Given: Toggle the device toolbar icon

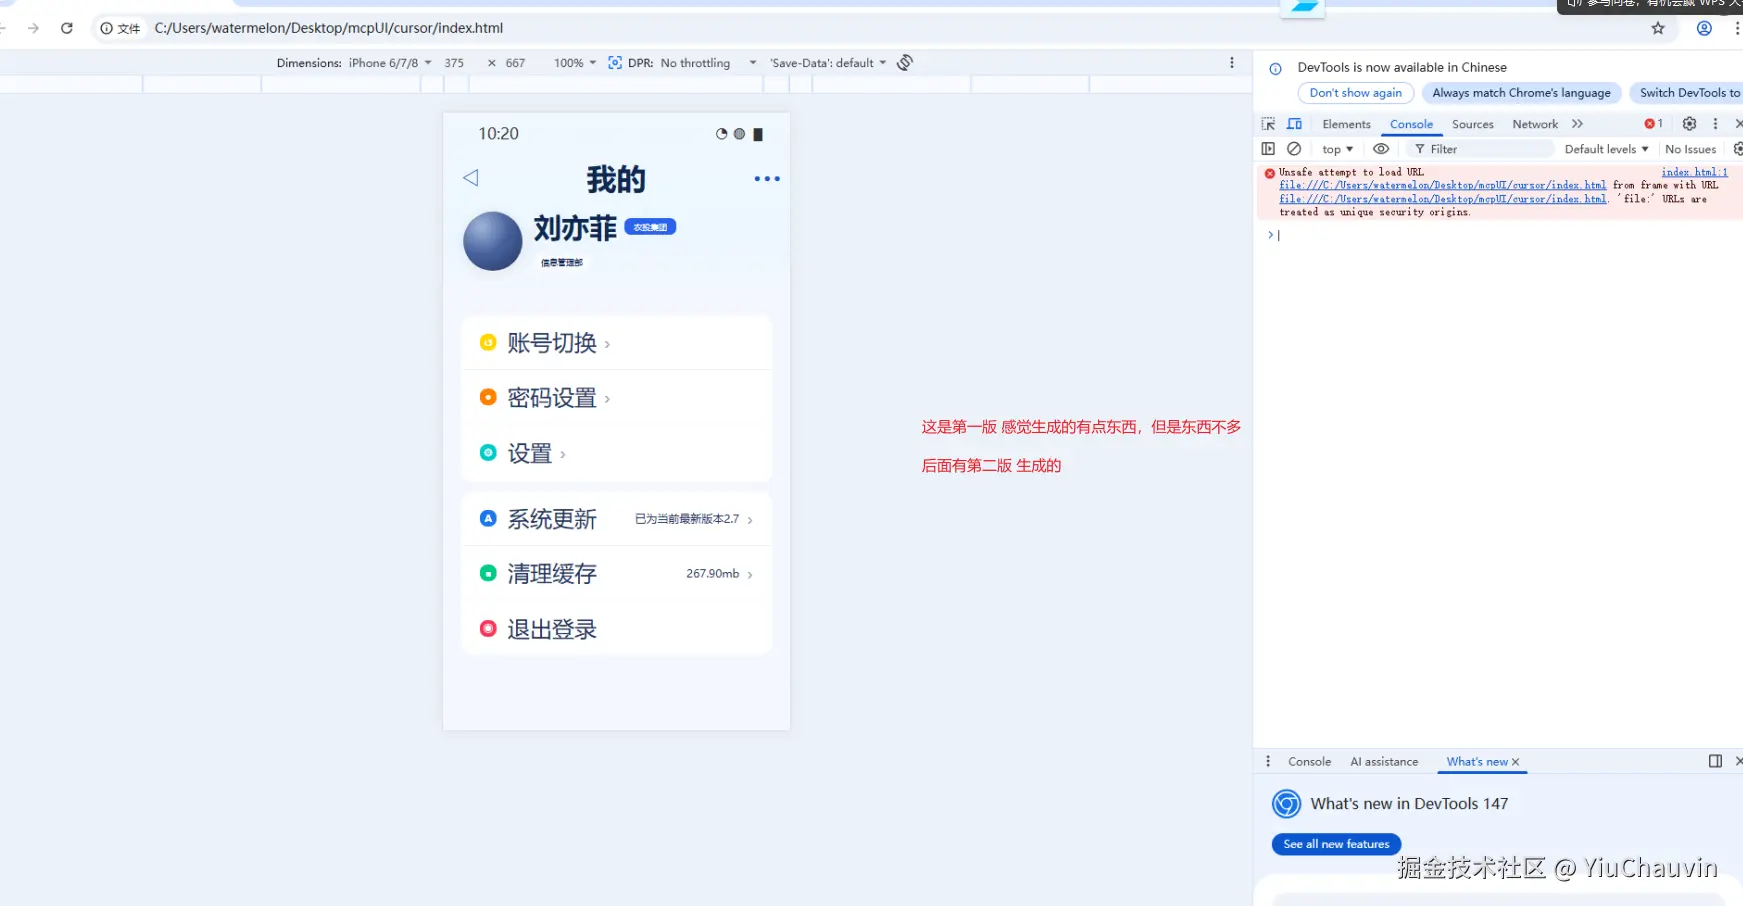Looking at the screenshot, I should click(1295, 124).
